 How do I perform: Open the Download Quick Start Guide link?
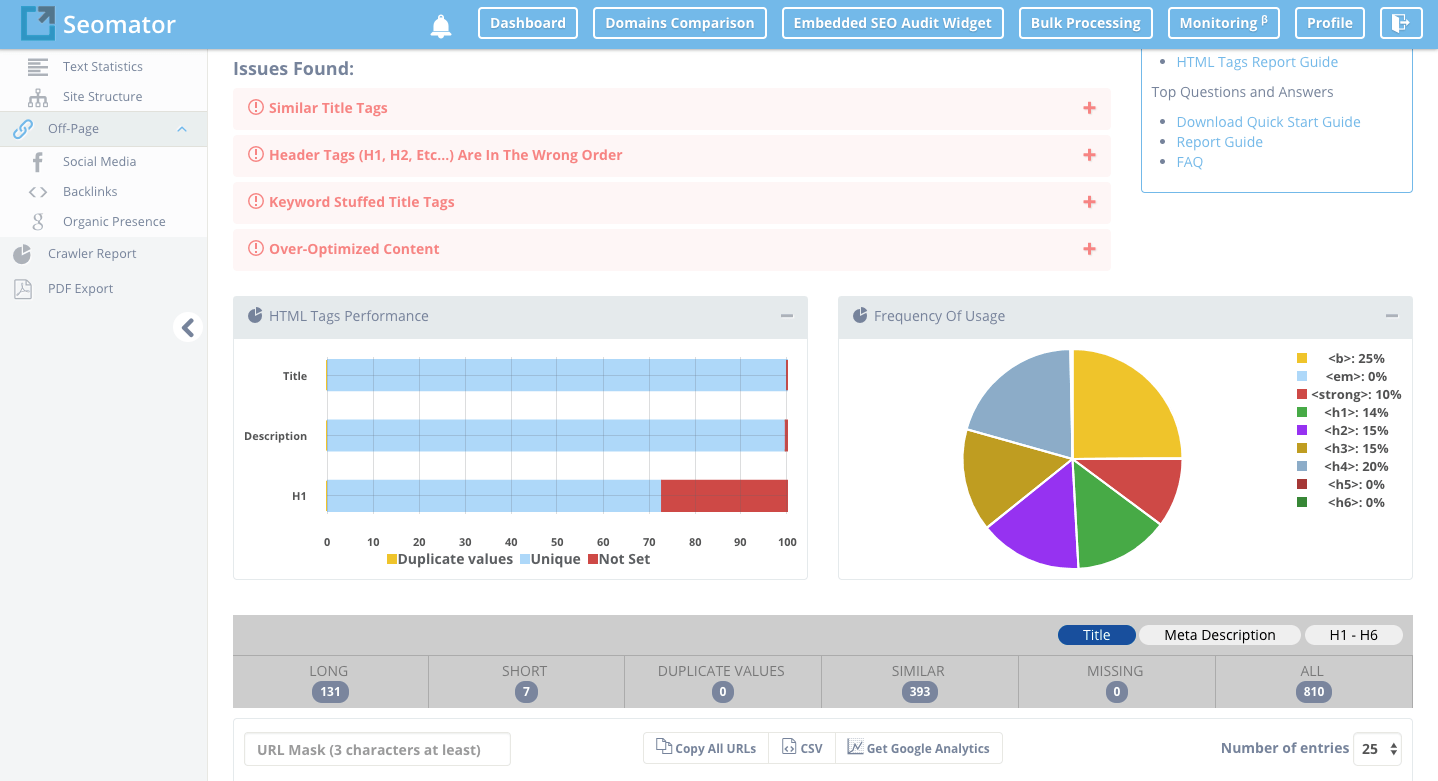(x=1268, y=122)
